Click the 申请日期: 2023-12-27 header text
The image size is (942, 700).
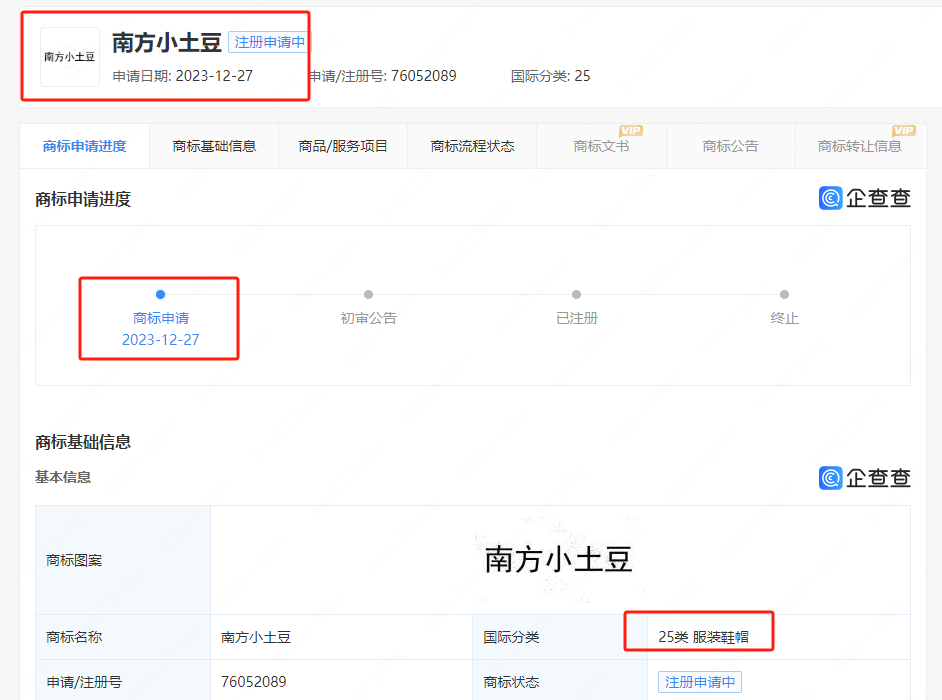pos(183,76)
